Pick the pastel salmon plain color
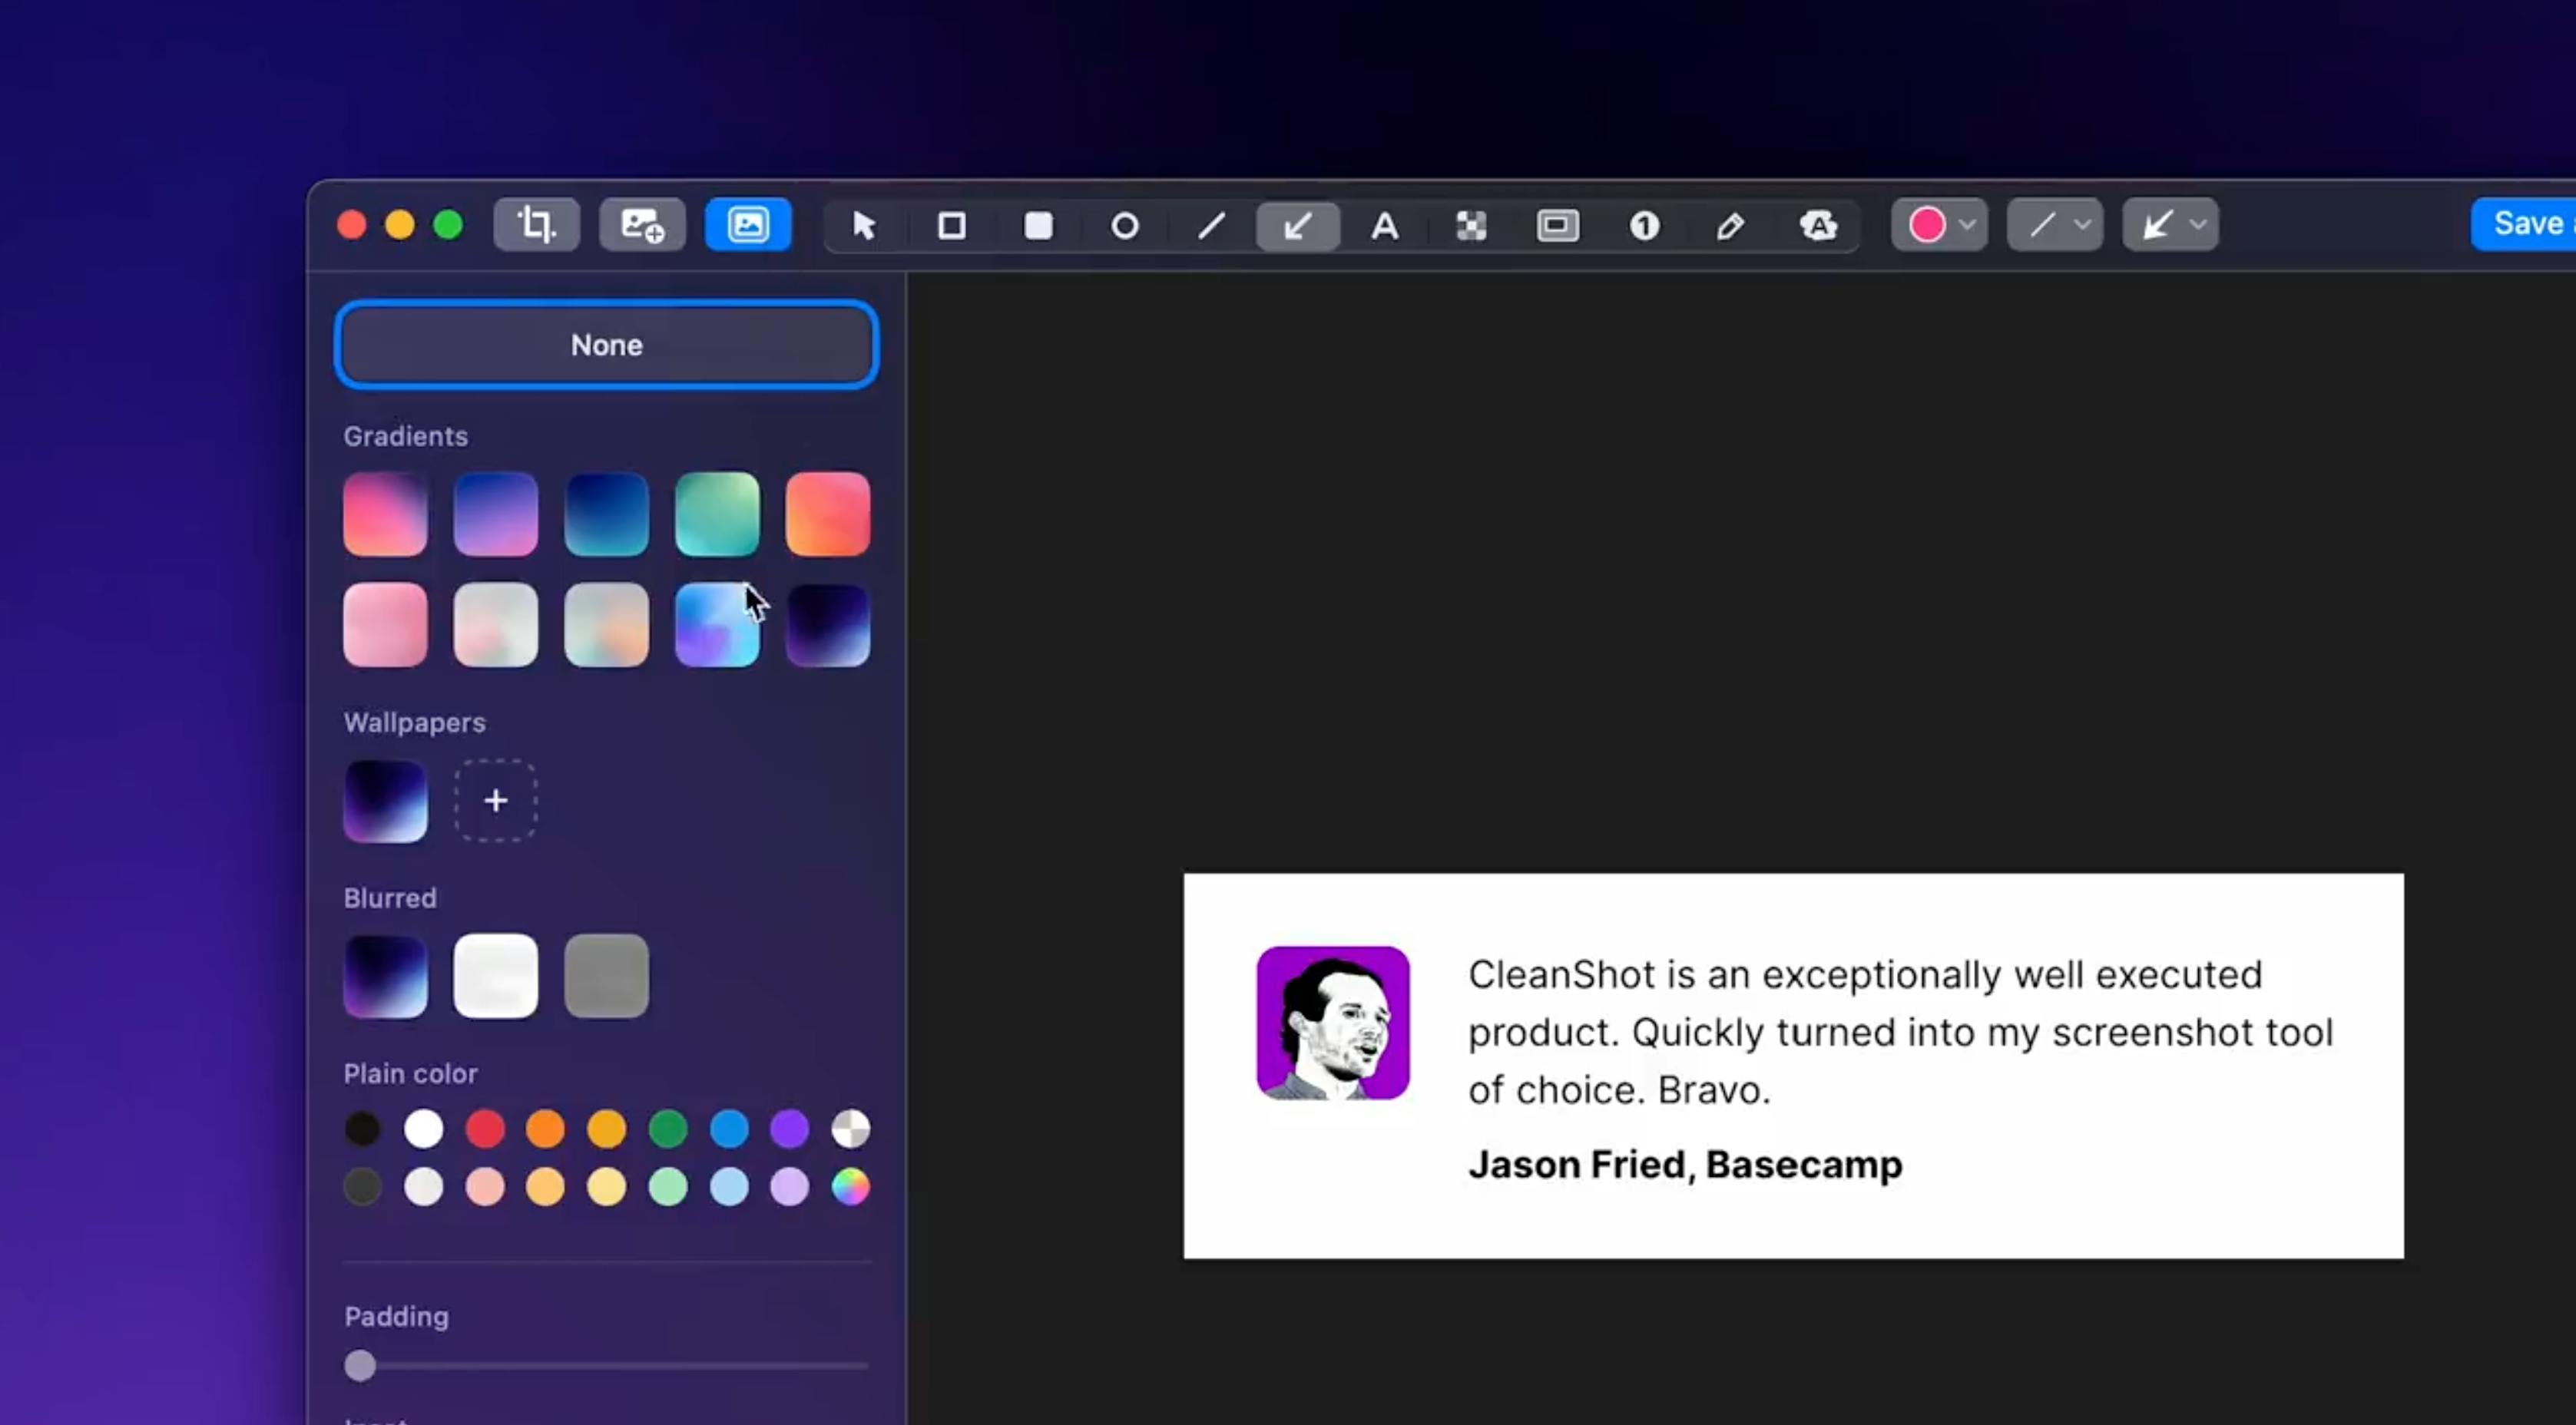Viewport: 2576px width, 1425px height. point(485,1187)
